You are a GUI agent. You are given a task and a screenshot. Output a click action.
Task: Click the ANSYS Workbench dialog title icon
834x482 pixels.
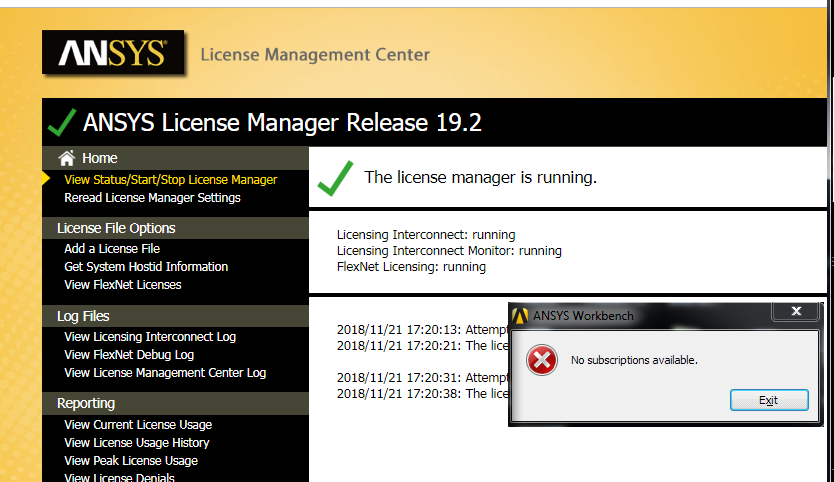pyautogui.click(x=520, y=316)
